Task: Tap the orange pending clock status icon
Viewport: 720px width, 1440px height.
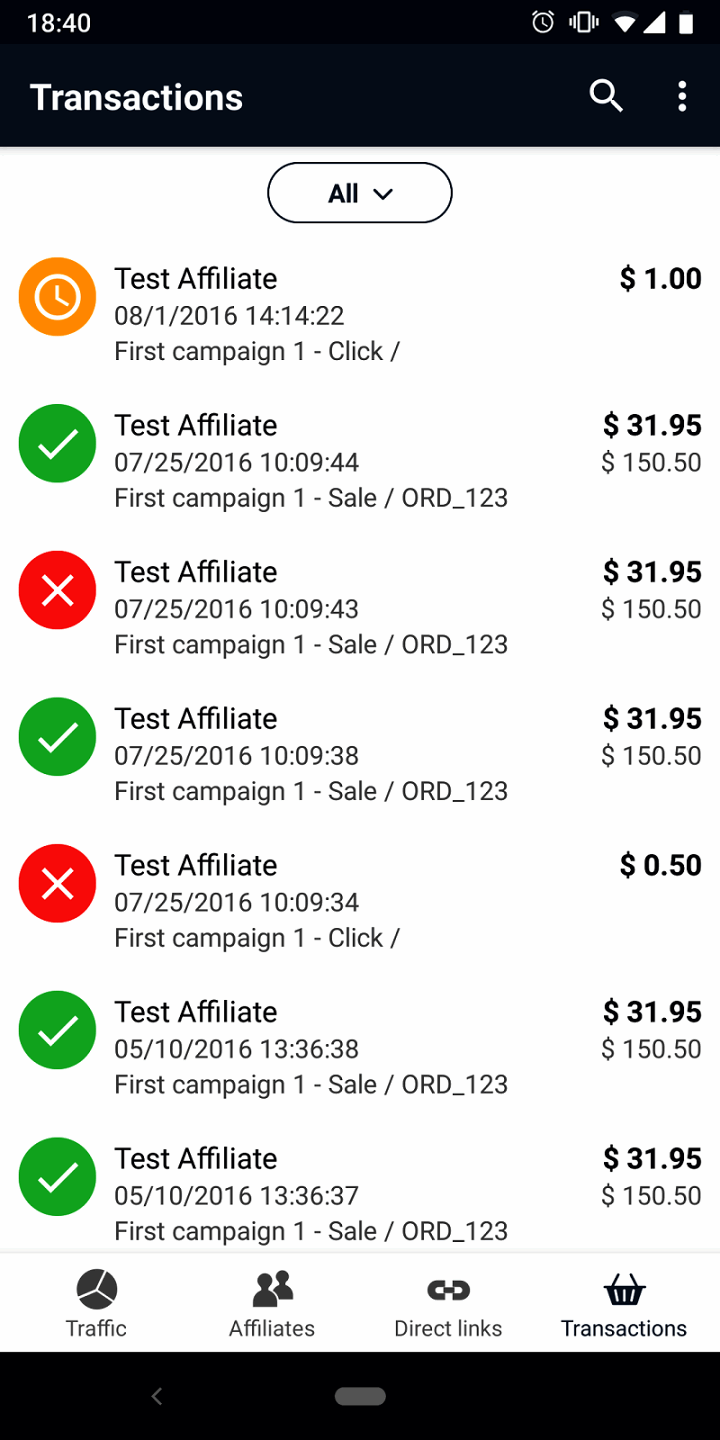Action: (58, 297)
